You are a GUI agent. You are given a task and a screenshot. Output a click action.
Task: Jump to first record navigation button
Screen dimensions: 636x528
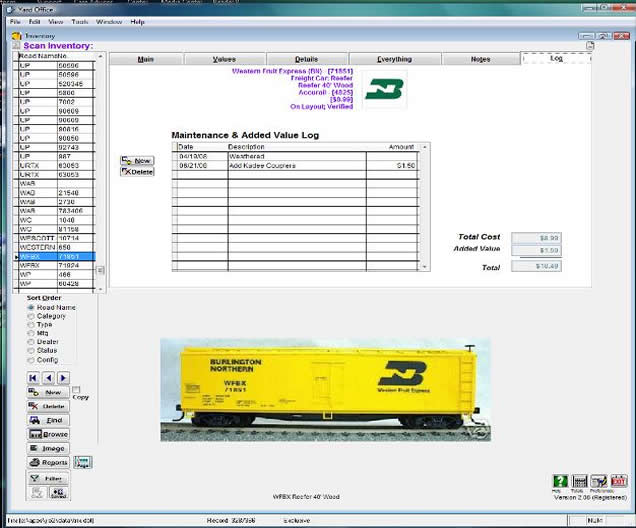pos(33,378)
